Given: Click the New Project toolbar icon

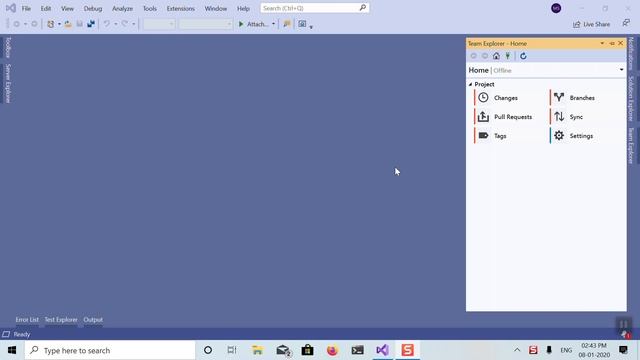Looking at the screenshot, I should (51, 24).
